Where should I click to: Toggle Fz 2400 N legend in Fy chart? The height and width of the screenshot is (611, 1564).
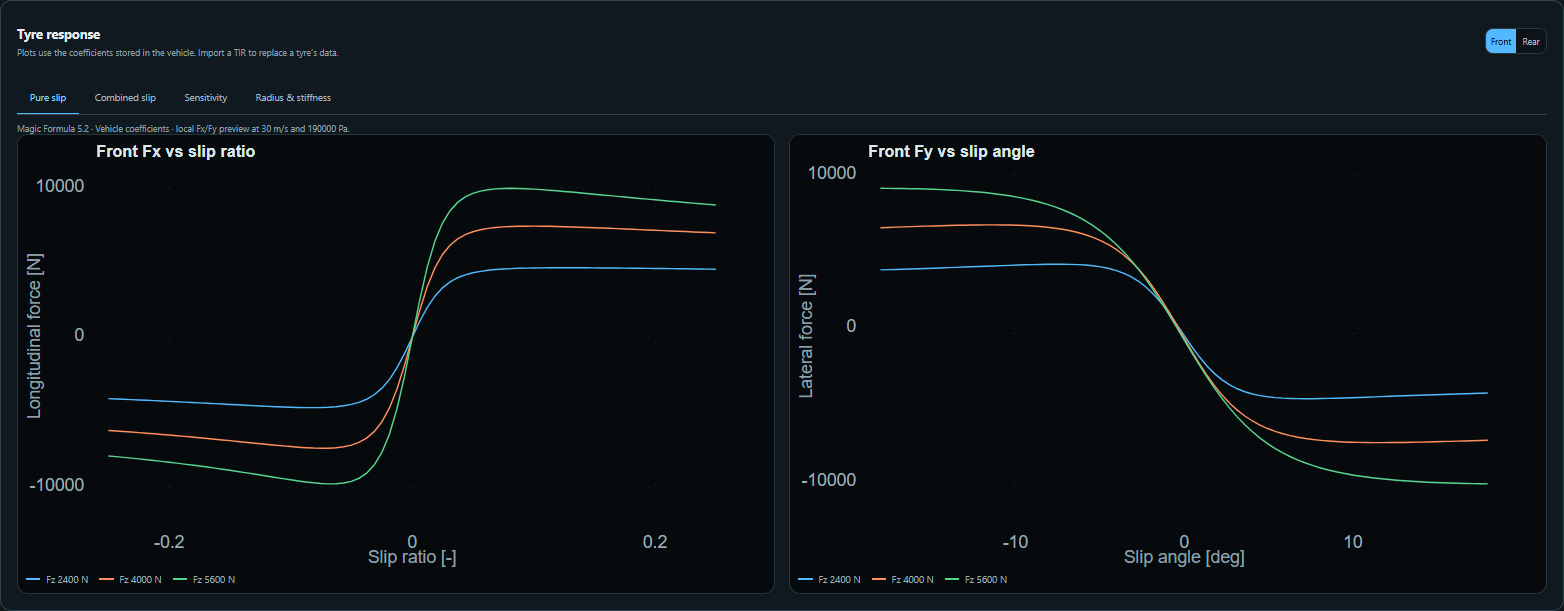tap(830, 580)
